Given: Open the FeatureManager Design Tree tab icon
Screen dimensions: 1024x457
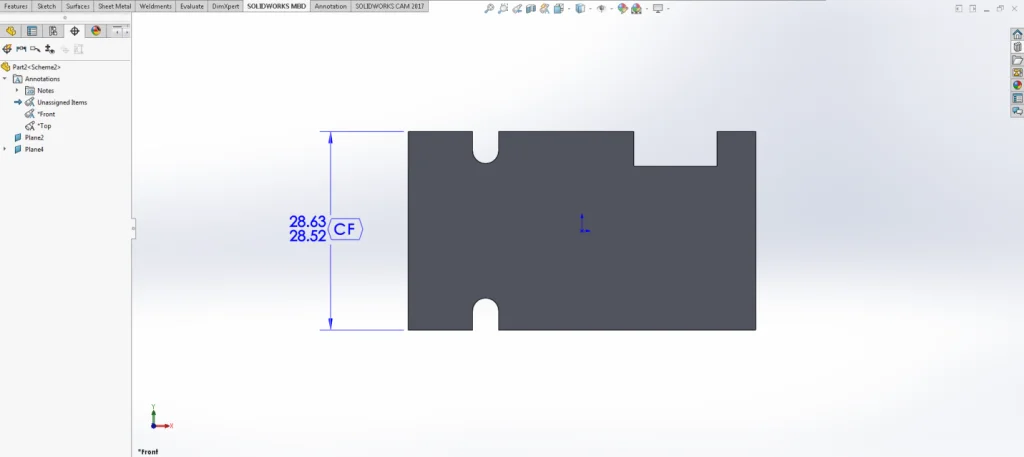Looking at the screenshot, I should (x=11, y=31).
